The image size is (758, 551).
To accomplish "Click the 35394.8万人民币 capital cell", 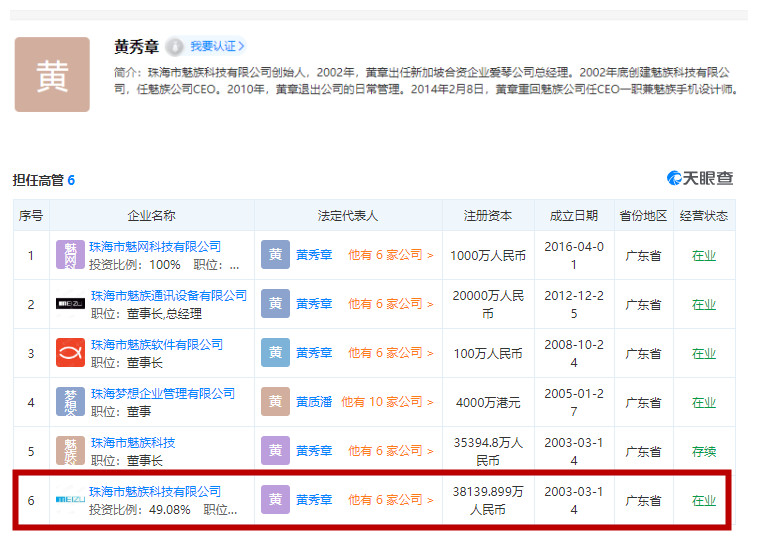I will (x=488, y=451).
